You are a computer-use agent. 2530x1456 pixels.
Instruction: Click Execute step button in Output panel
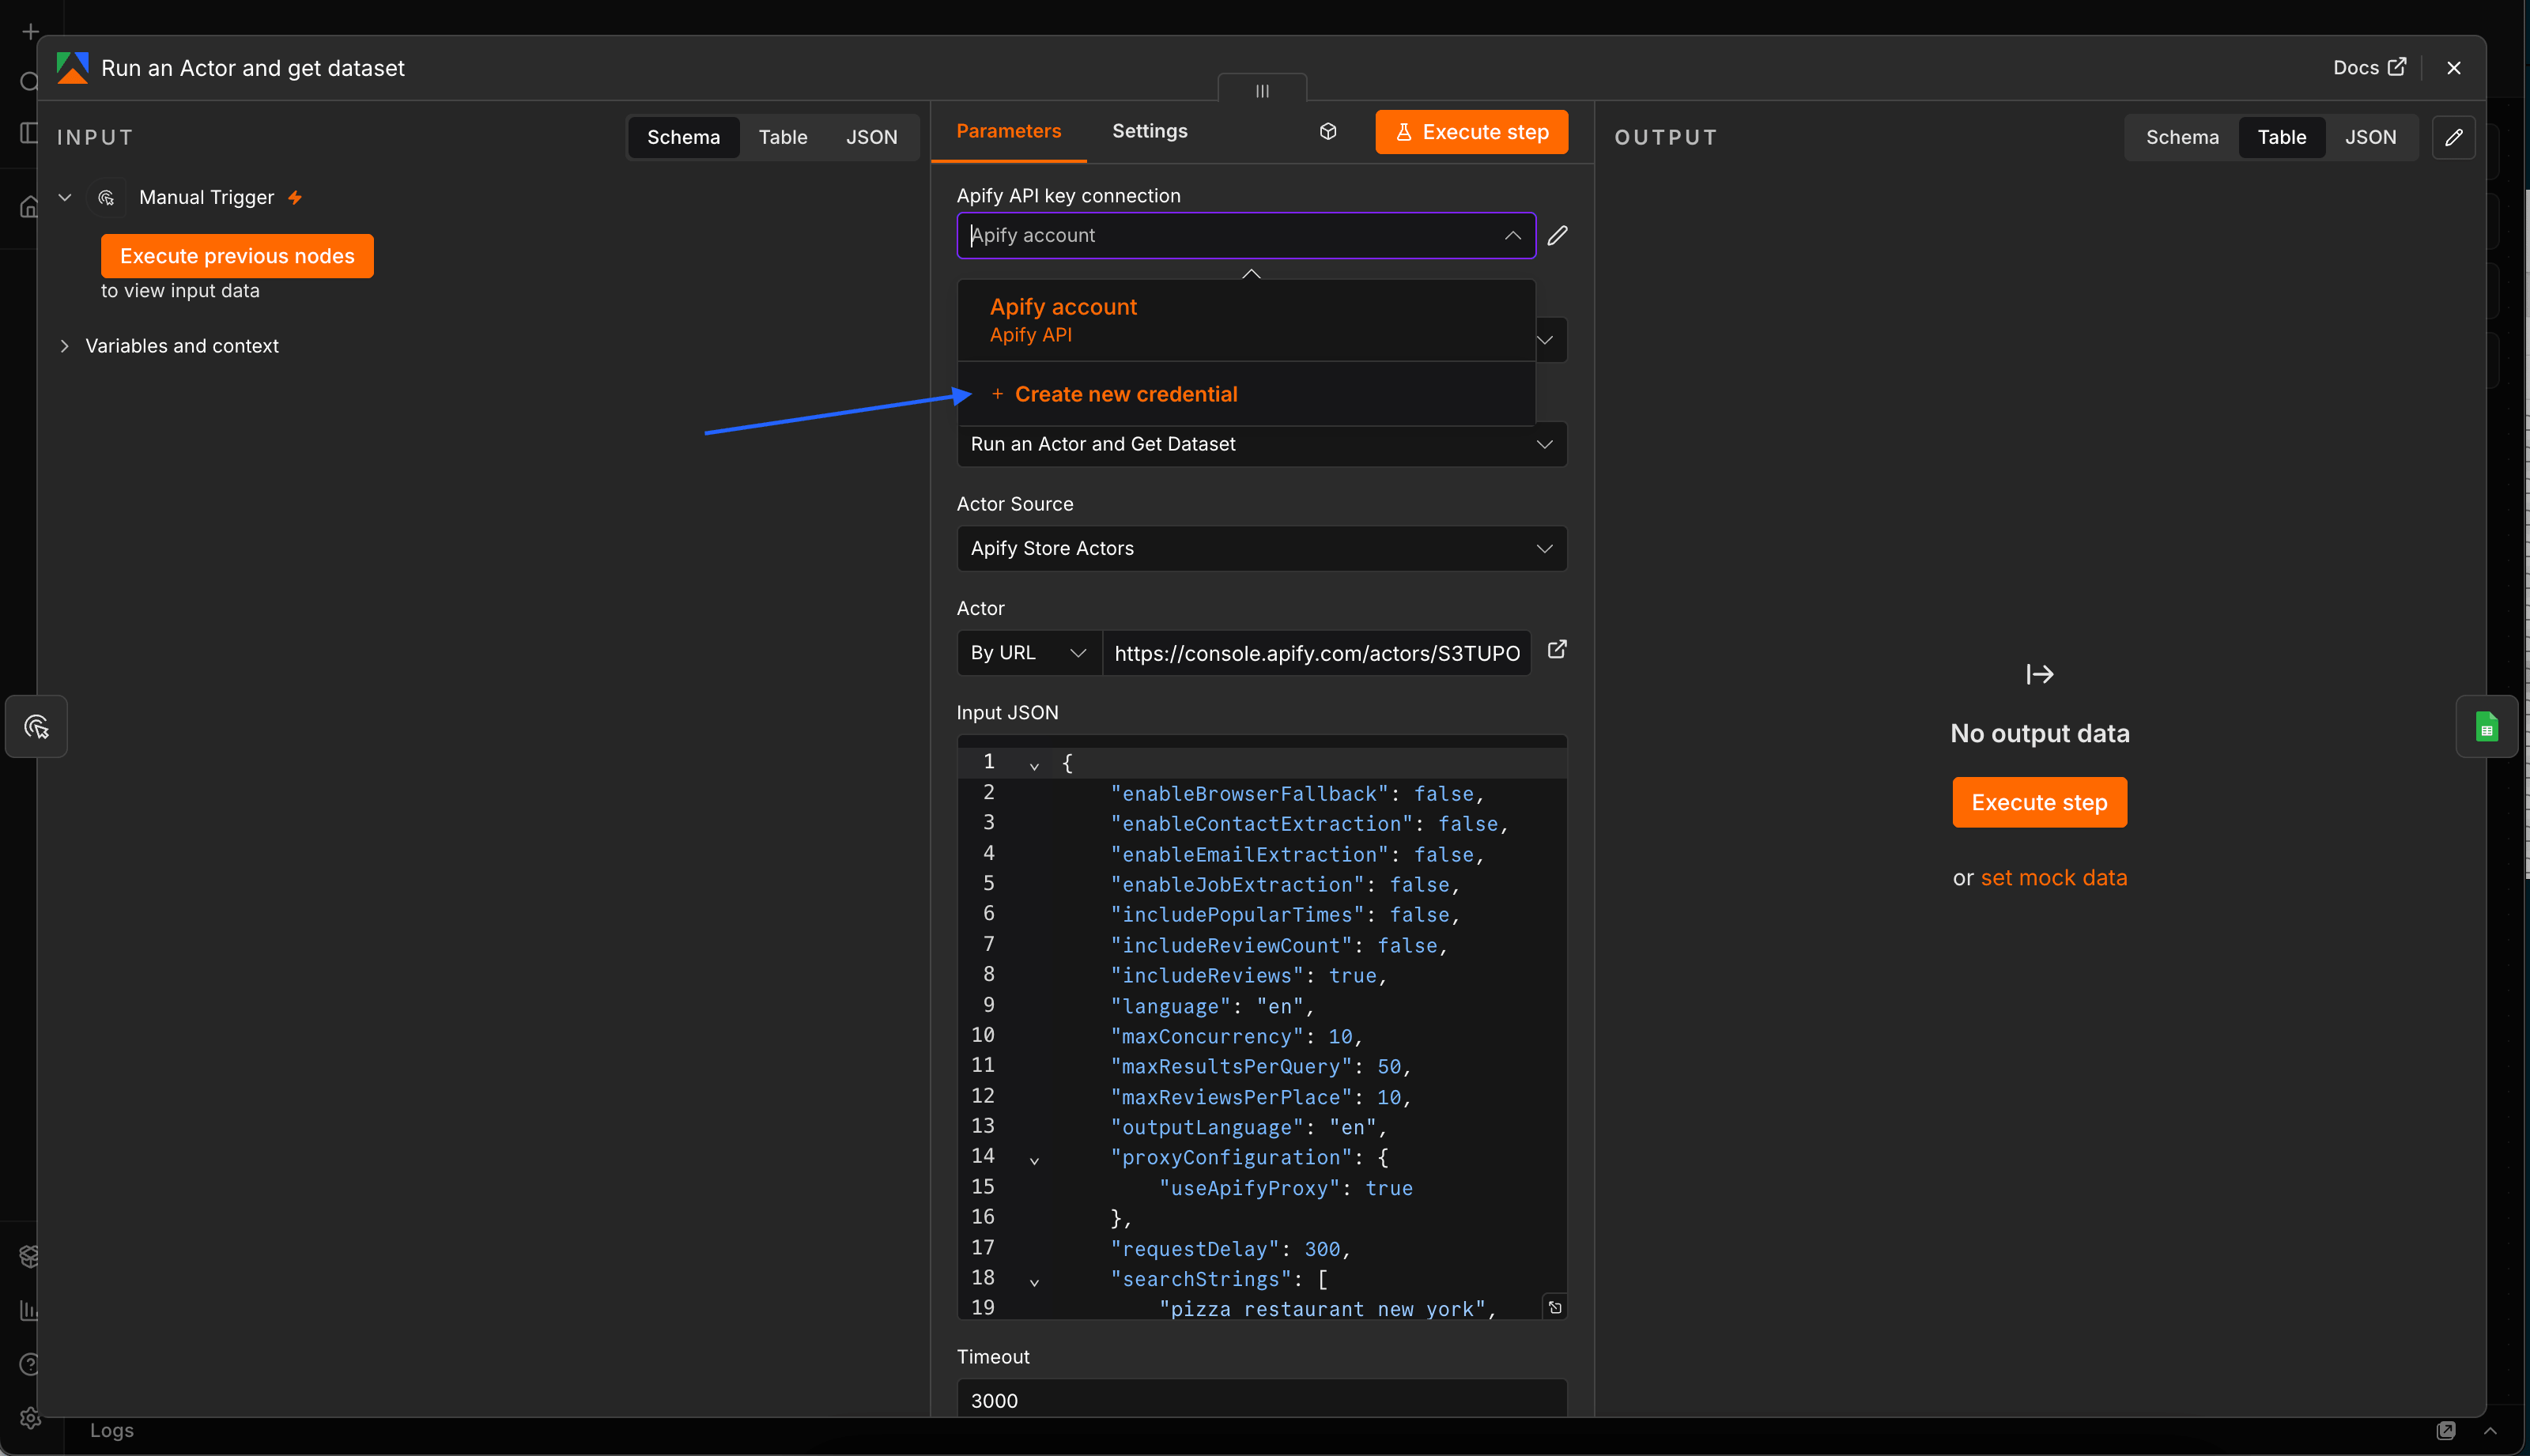click(x=2039, y=802)
